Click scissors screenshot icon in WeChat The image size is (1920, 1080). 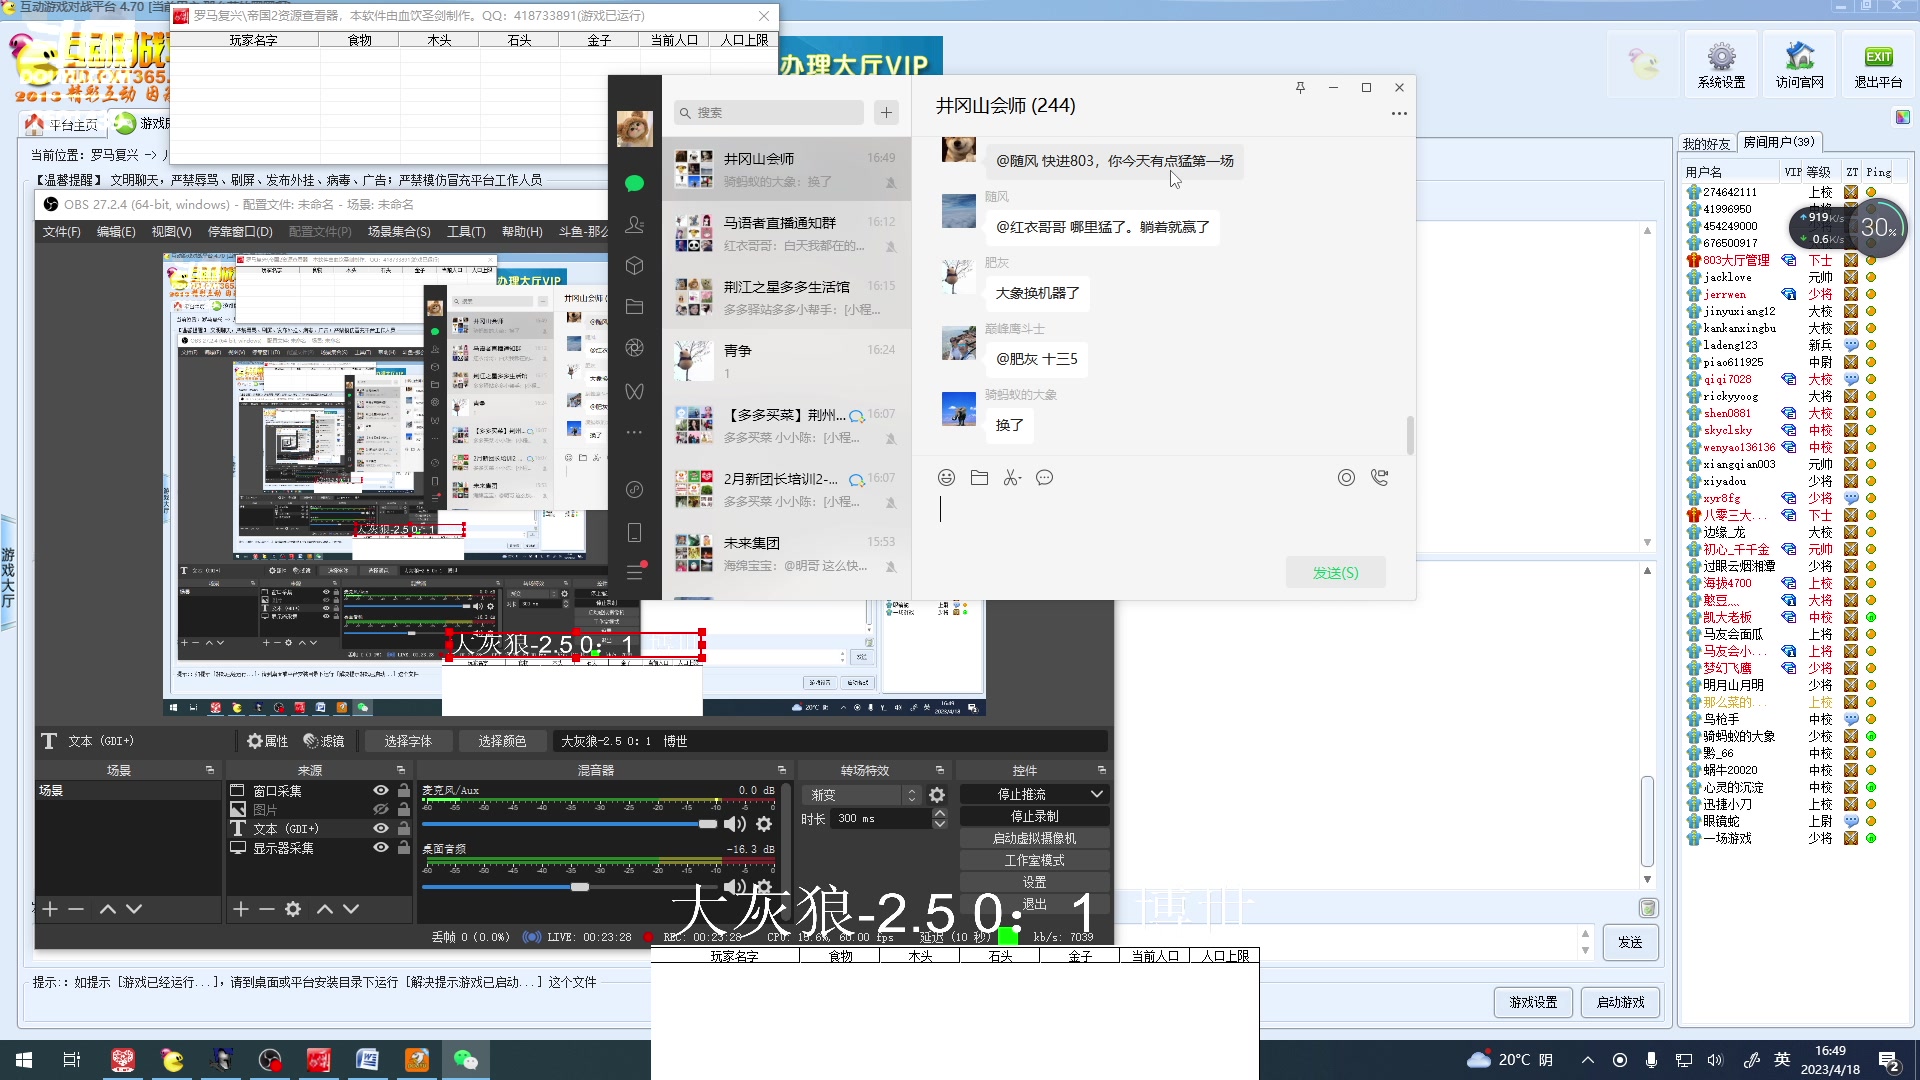[x=1012, y=478]
